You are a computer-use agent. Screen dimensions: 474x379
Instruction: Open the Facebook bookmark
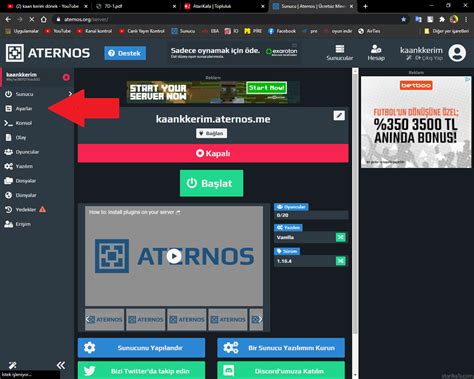(282, 31)
